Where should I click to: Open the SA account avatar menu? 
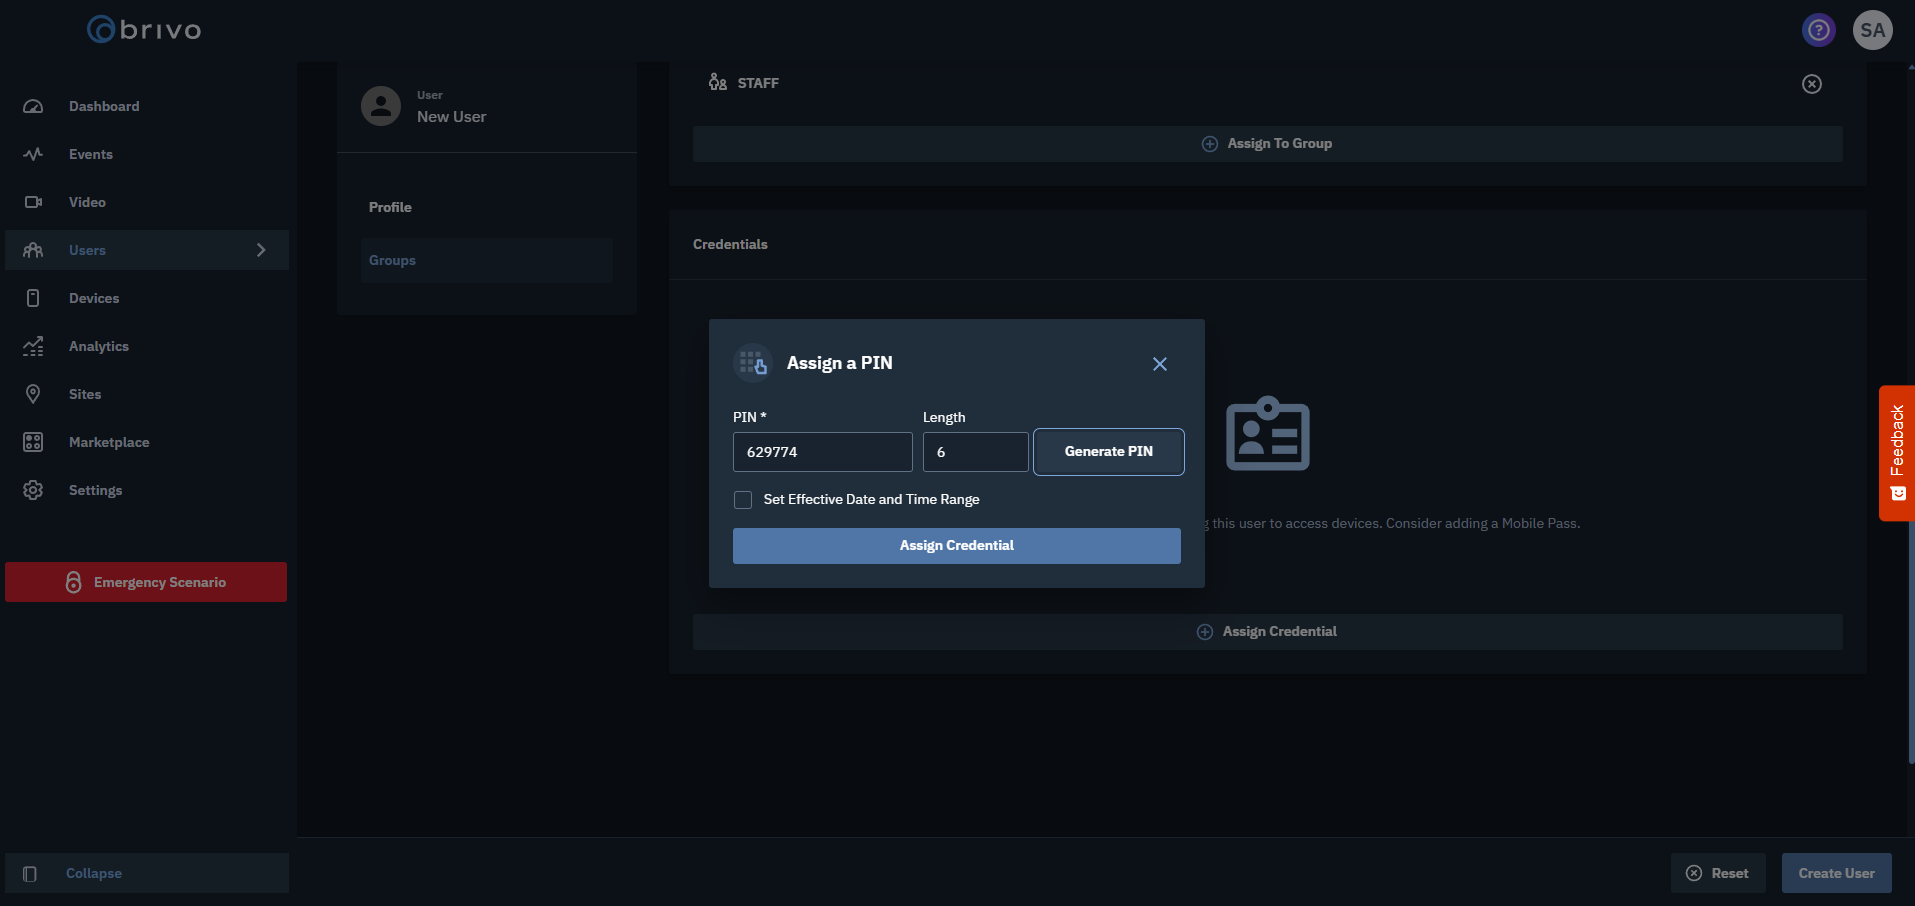point(1872,30)
